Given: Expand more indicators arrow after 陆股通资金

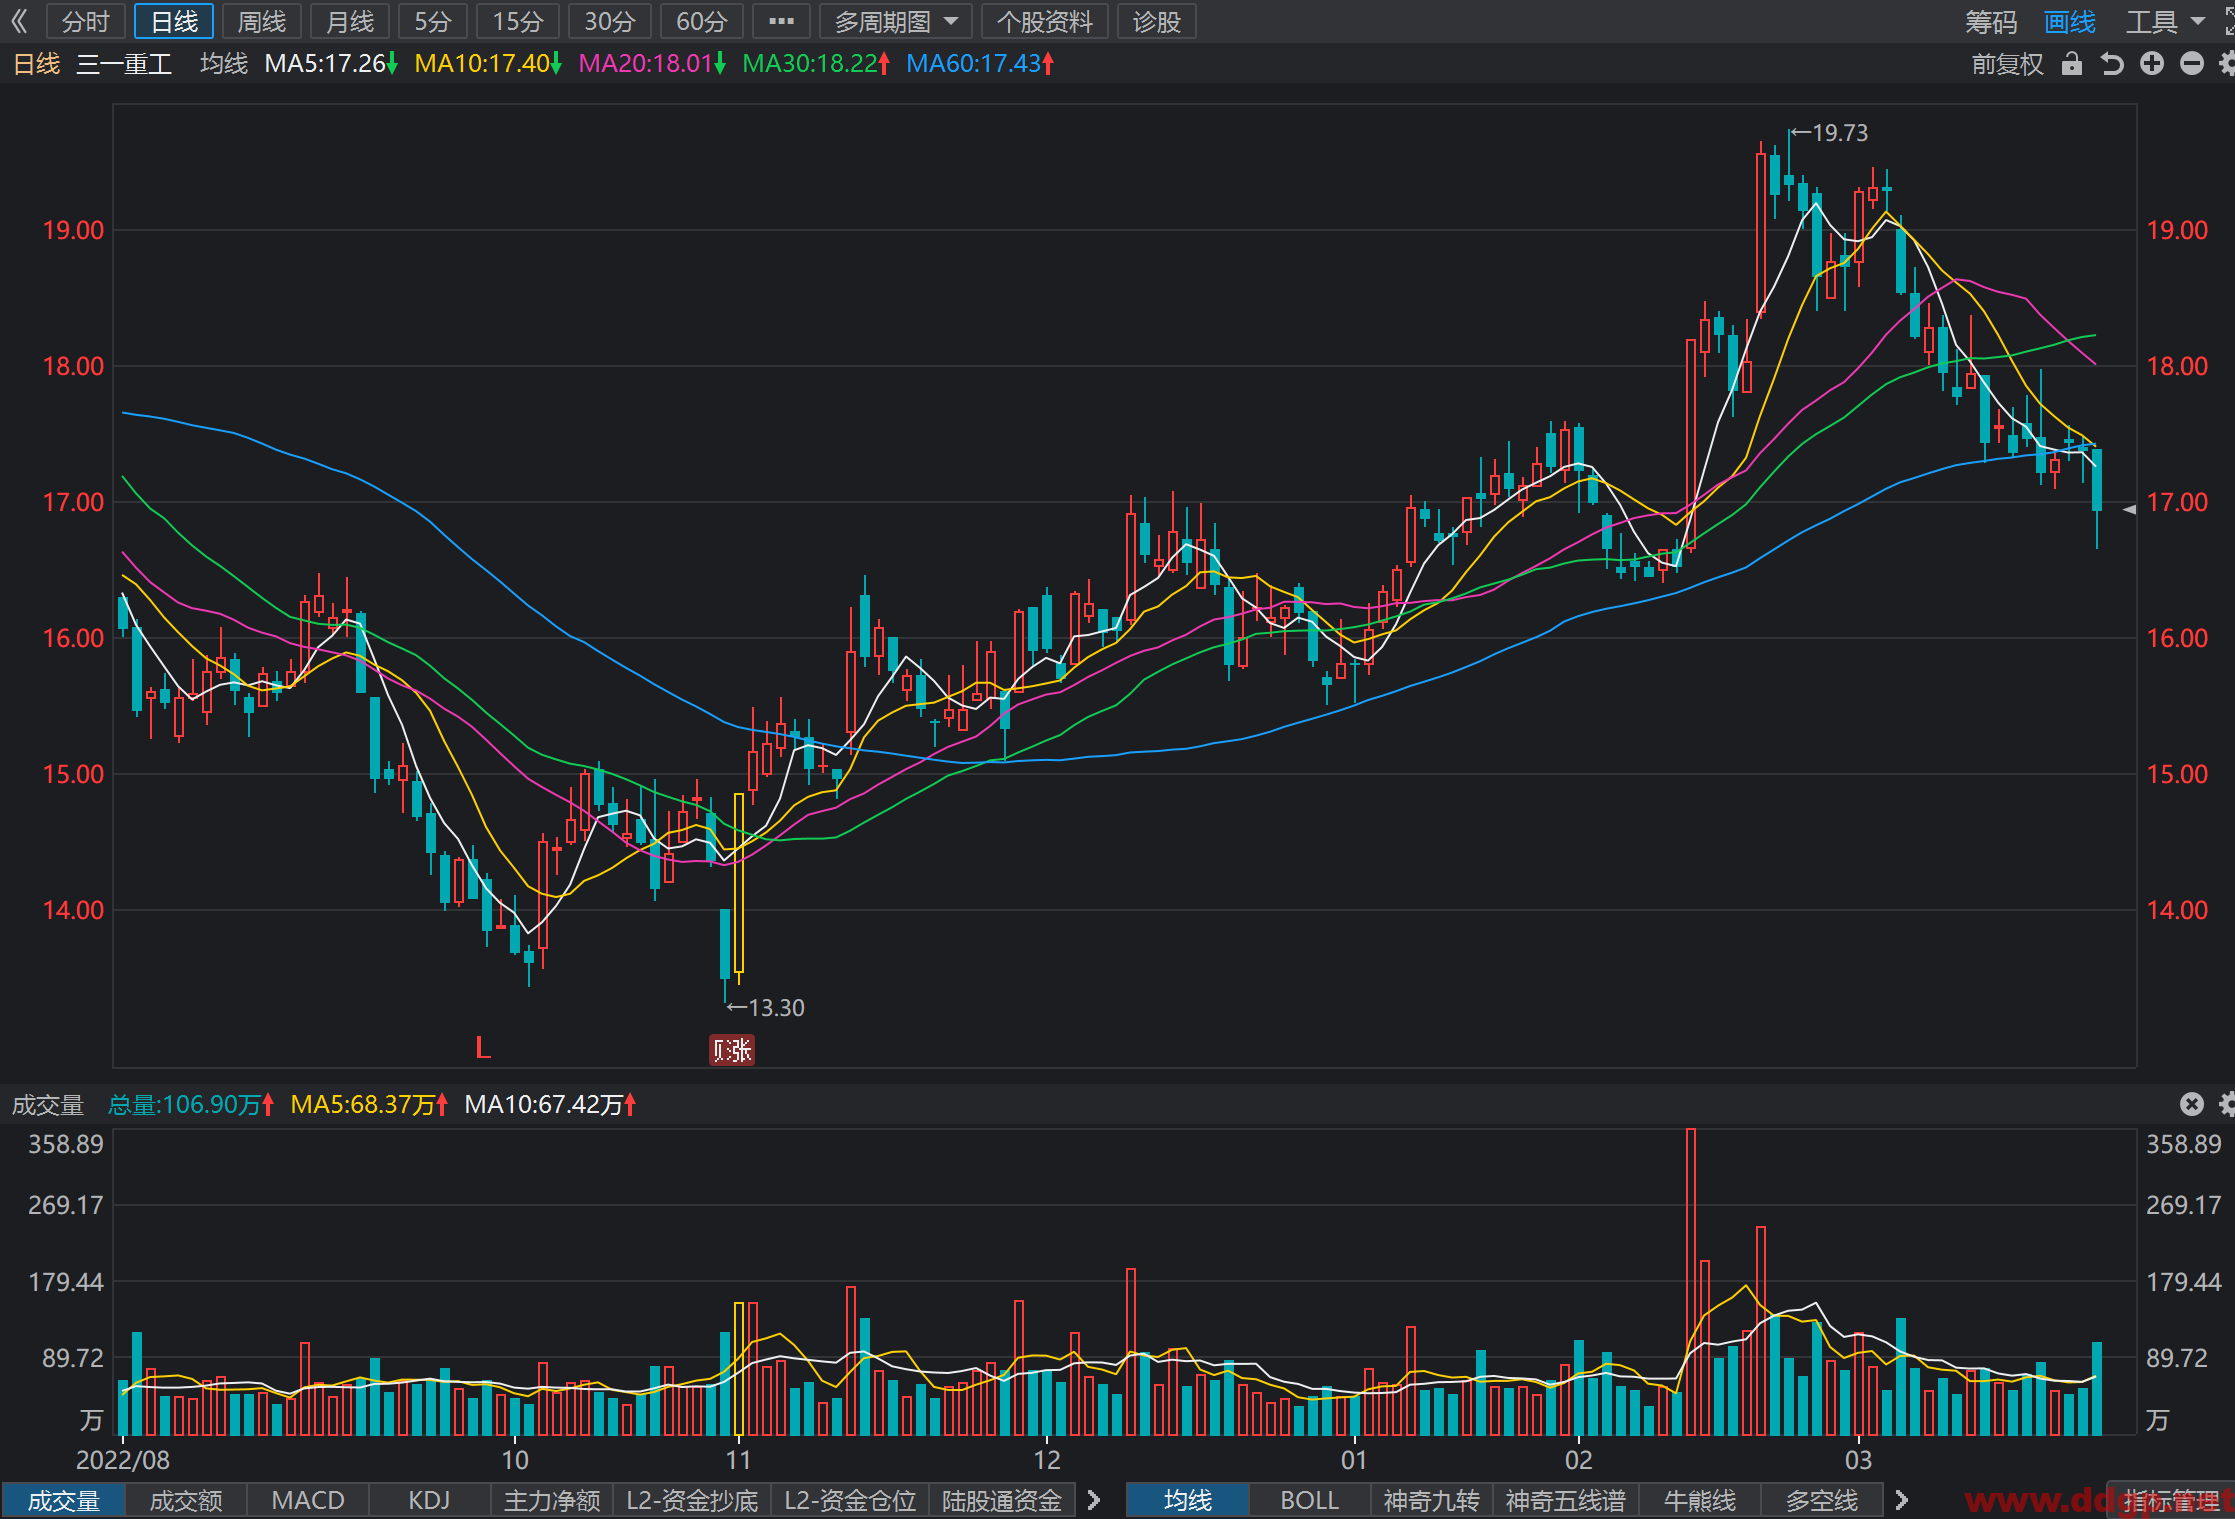Looking at the screenshot, I should pyautogui.click(x=1094, y=1500).
